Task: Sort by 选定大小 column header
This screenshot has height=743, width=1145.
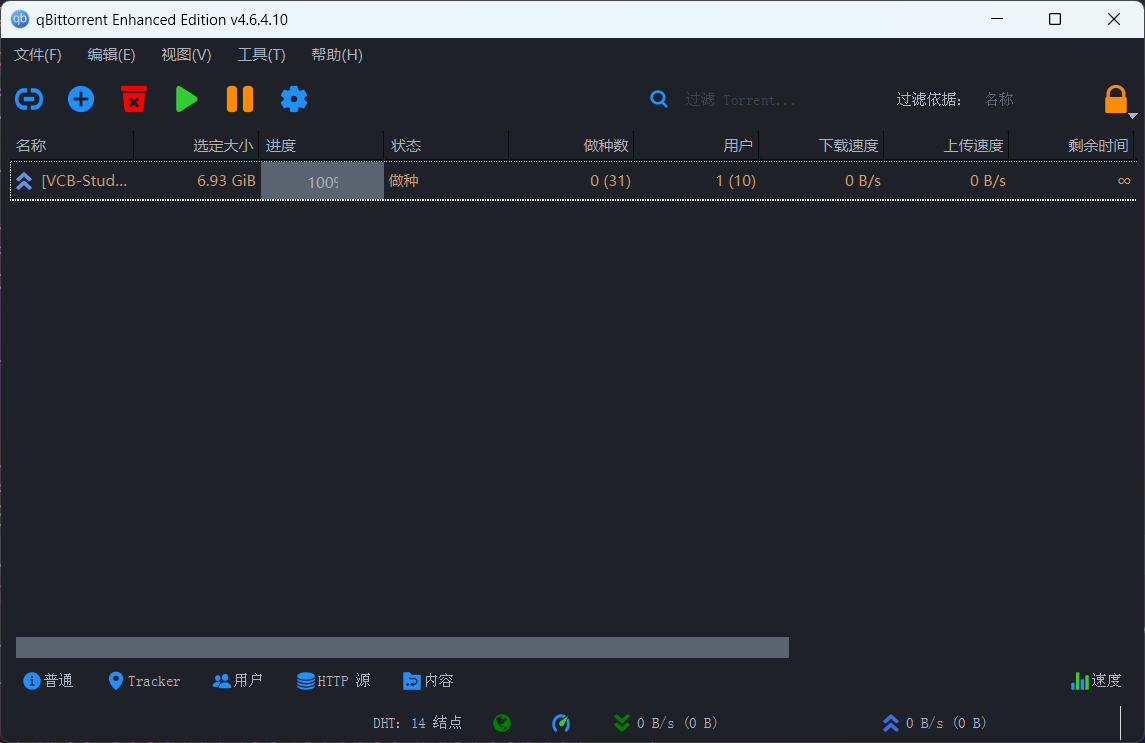Action: pyautogui.click(x=196, y=145)
